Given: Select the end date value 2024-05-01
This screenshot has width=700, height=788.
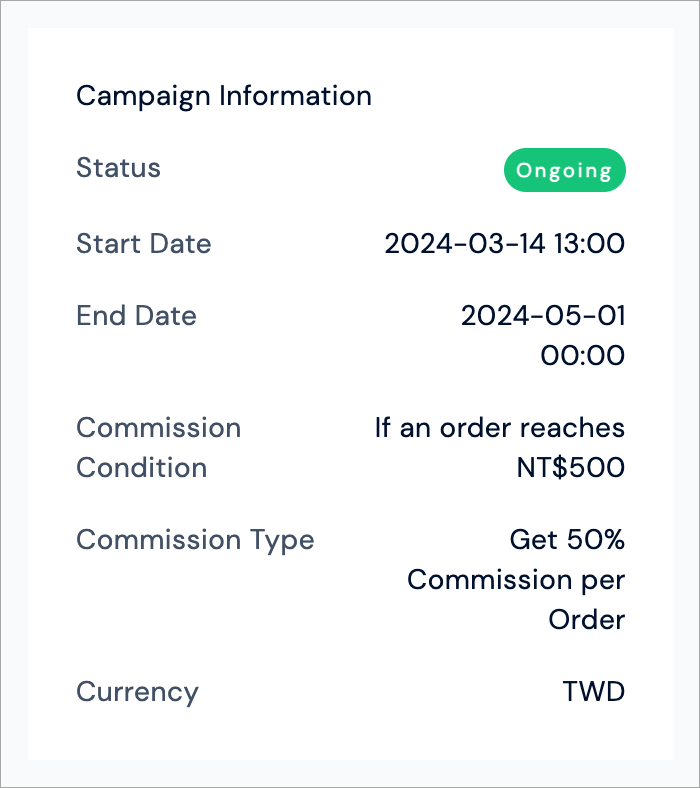Looking at the screenshot, I should pos(543,316).
